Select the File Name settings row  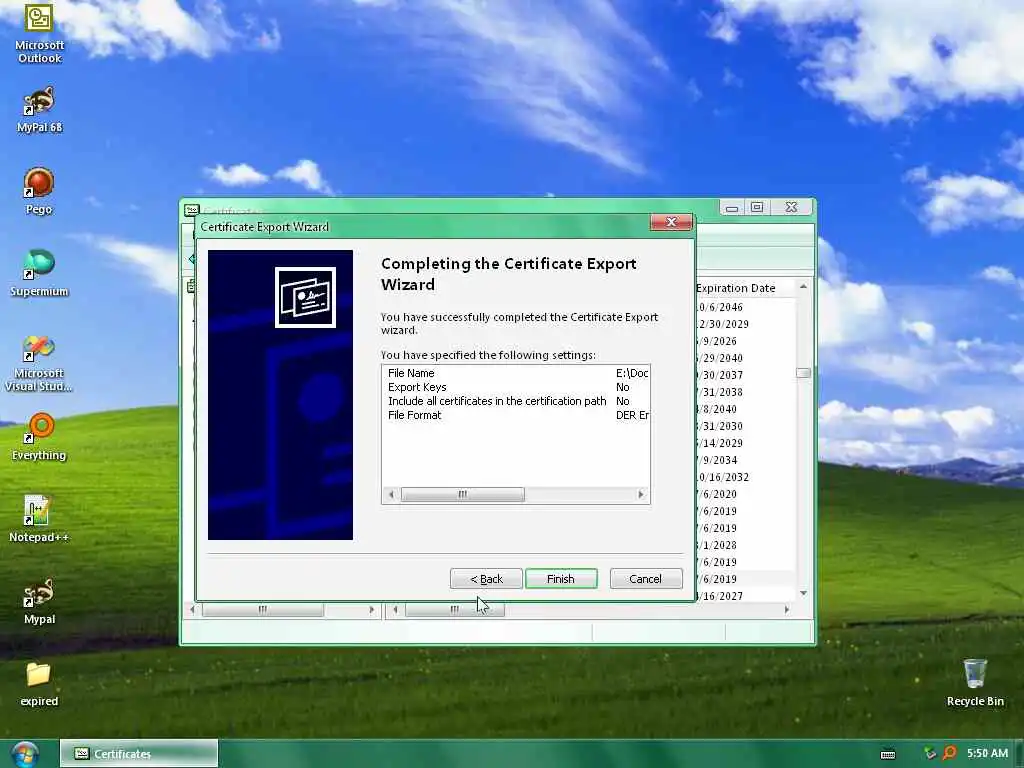point(516,373)
